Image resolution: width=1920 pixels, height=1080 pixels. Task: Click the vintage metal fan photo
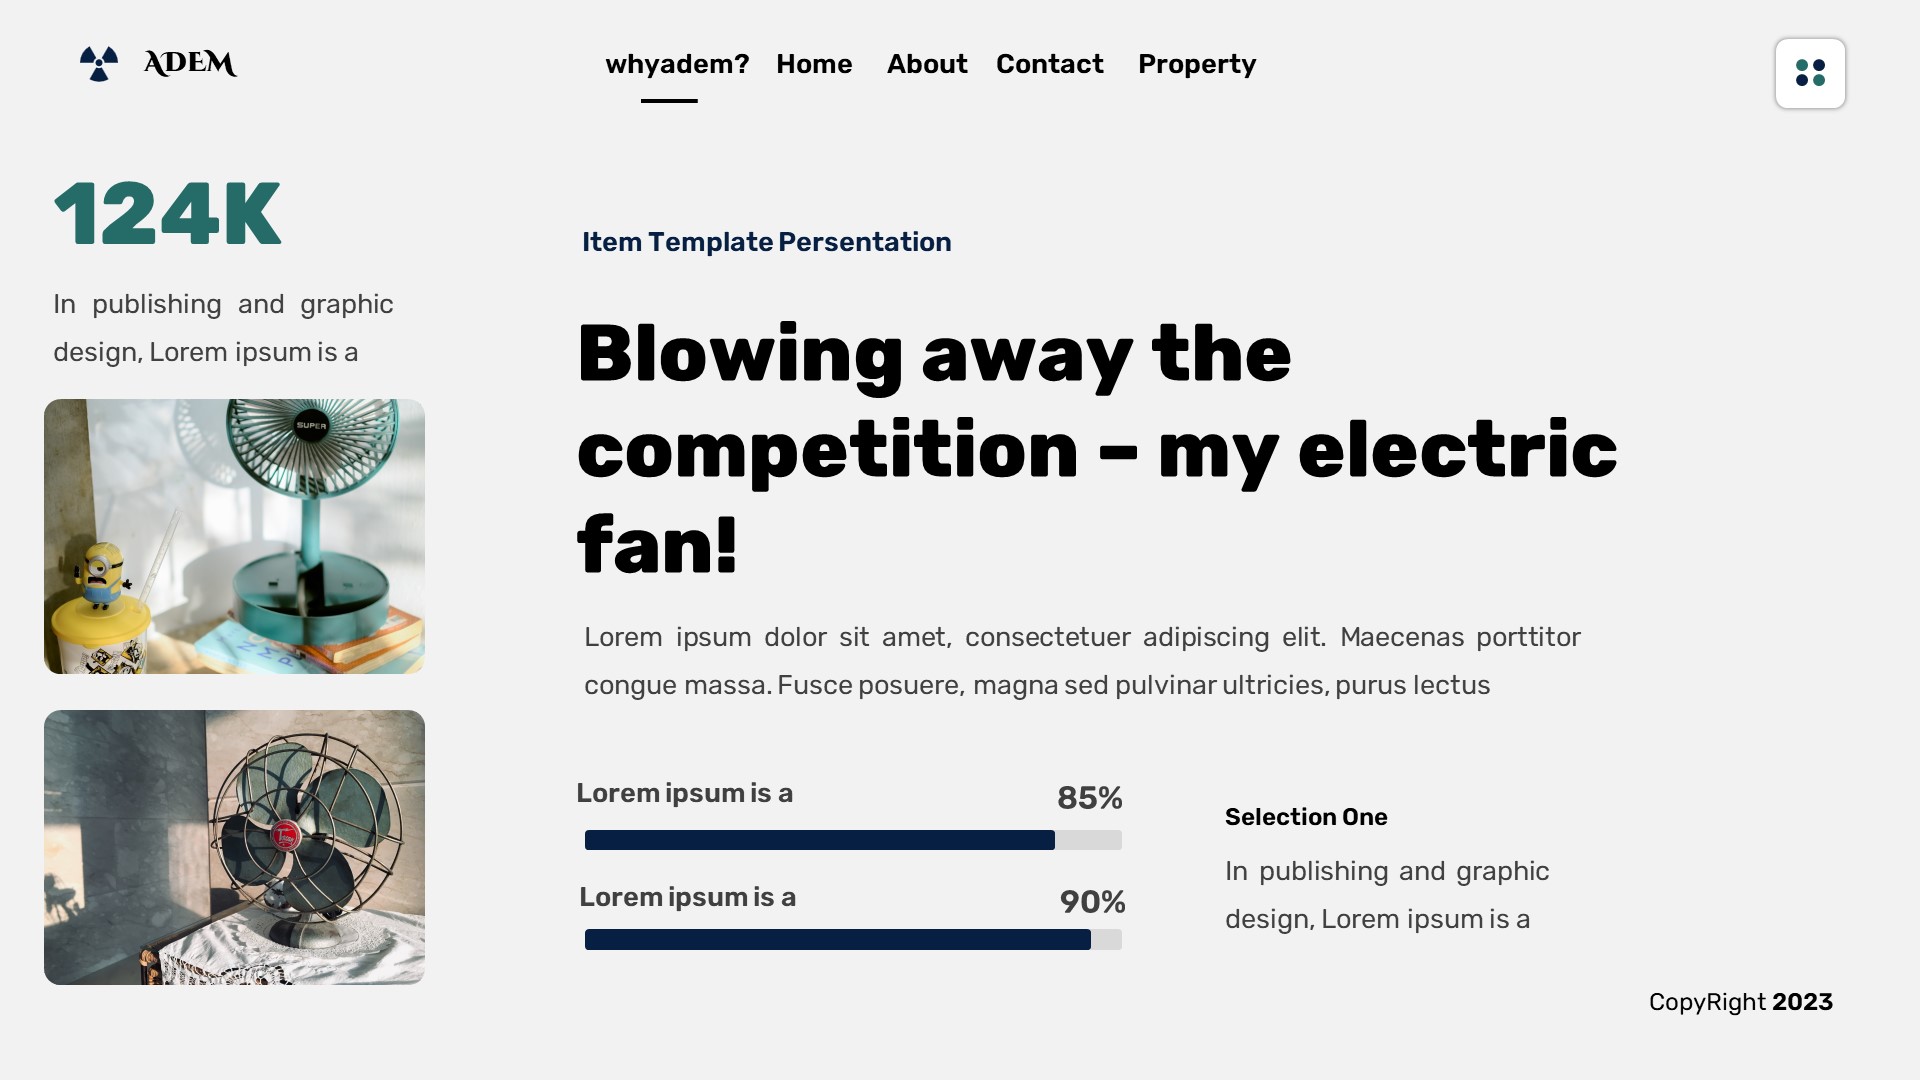tap(234, 846)
